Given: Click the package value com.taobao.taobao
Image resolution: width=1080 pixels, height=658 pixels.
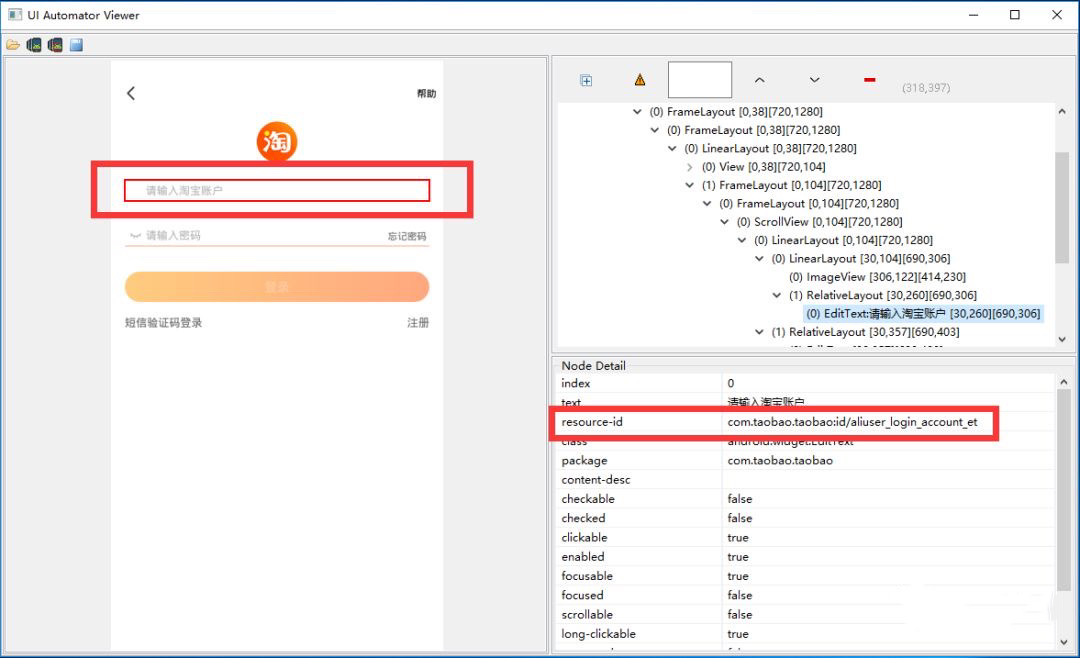Looking at the screenshot, I should (x=780, y=460).
